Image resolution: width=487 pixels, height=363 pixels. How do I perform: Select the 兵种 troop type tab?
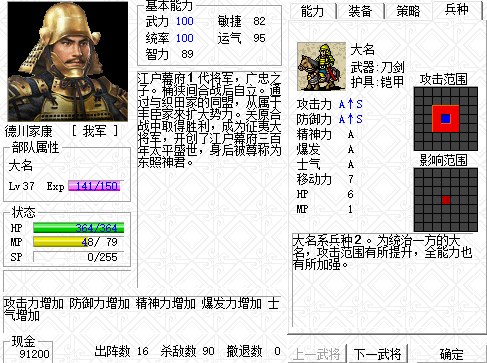click(x=457, y=10)
